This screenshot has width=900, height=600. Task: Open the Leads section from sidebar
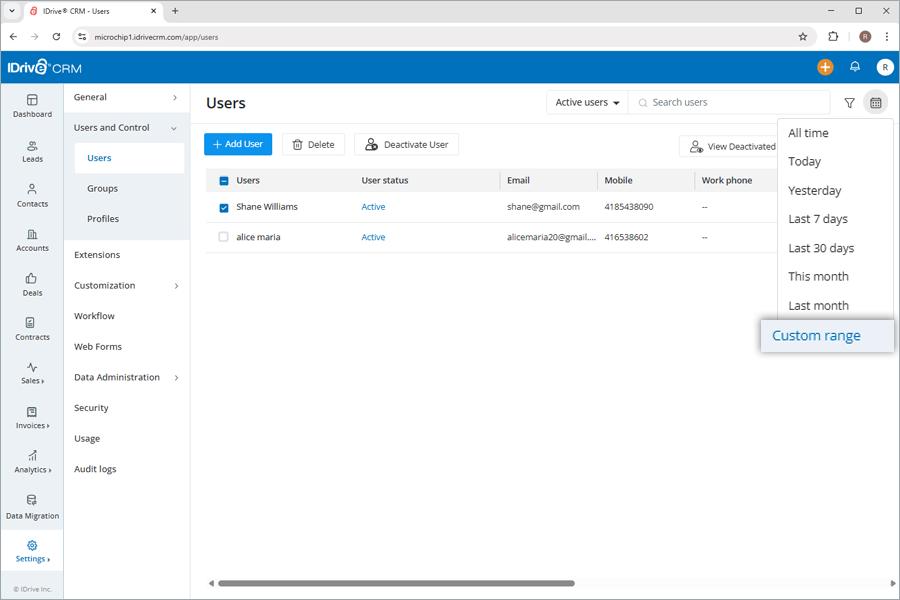pyautogui.click(x=32, y=150)
